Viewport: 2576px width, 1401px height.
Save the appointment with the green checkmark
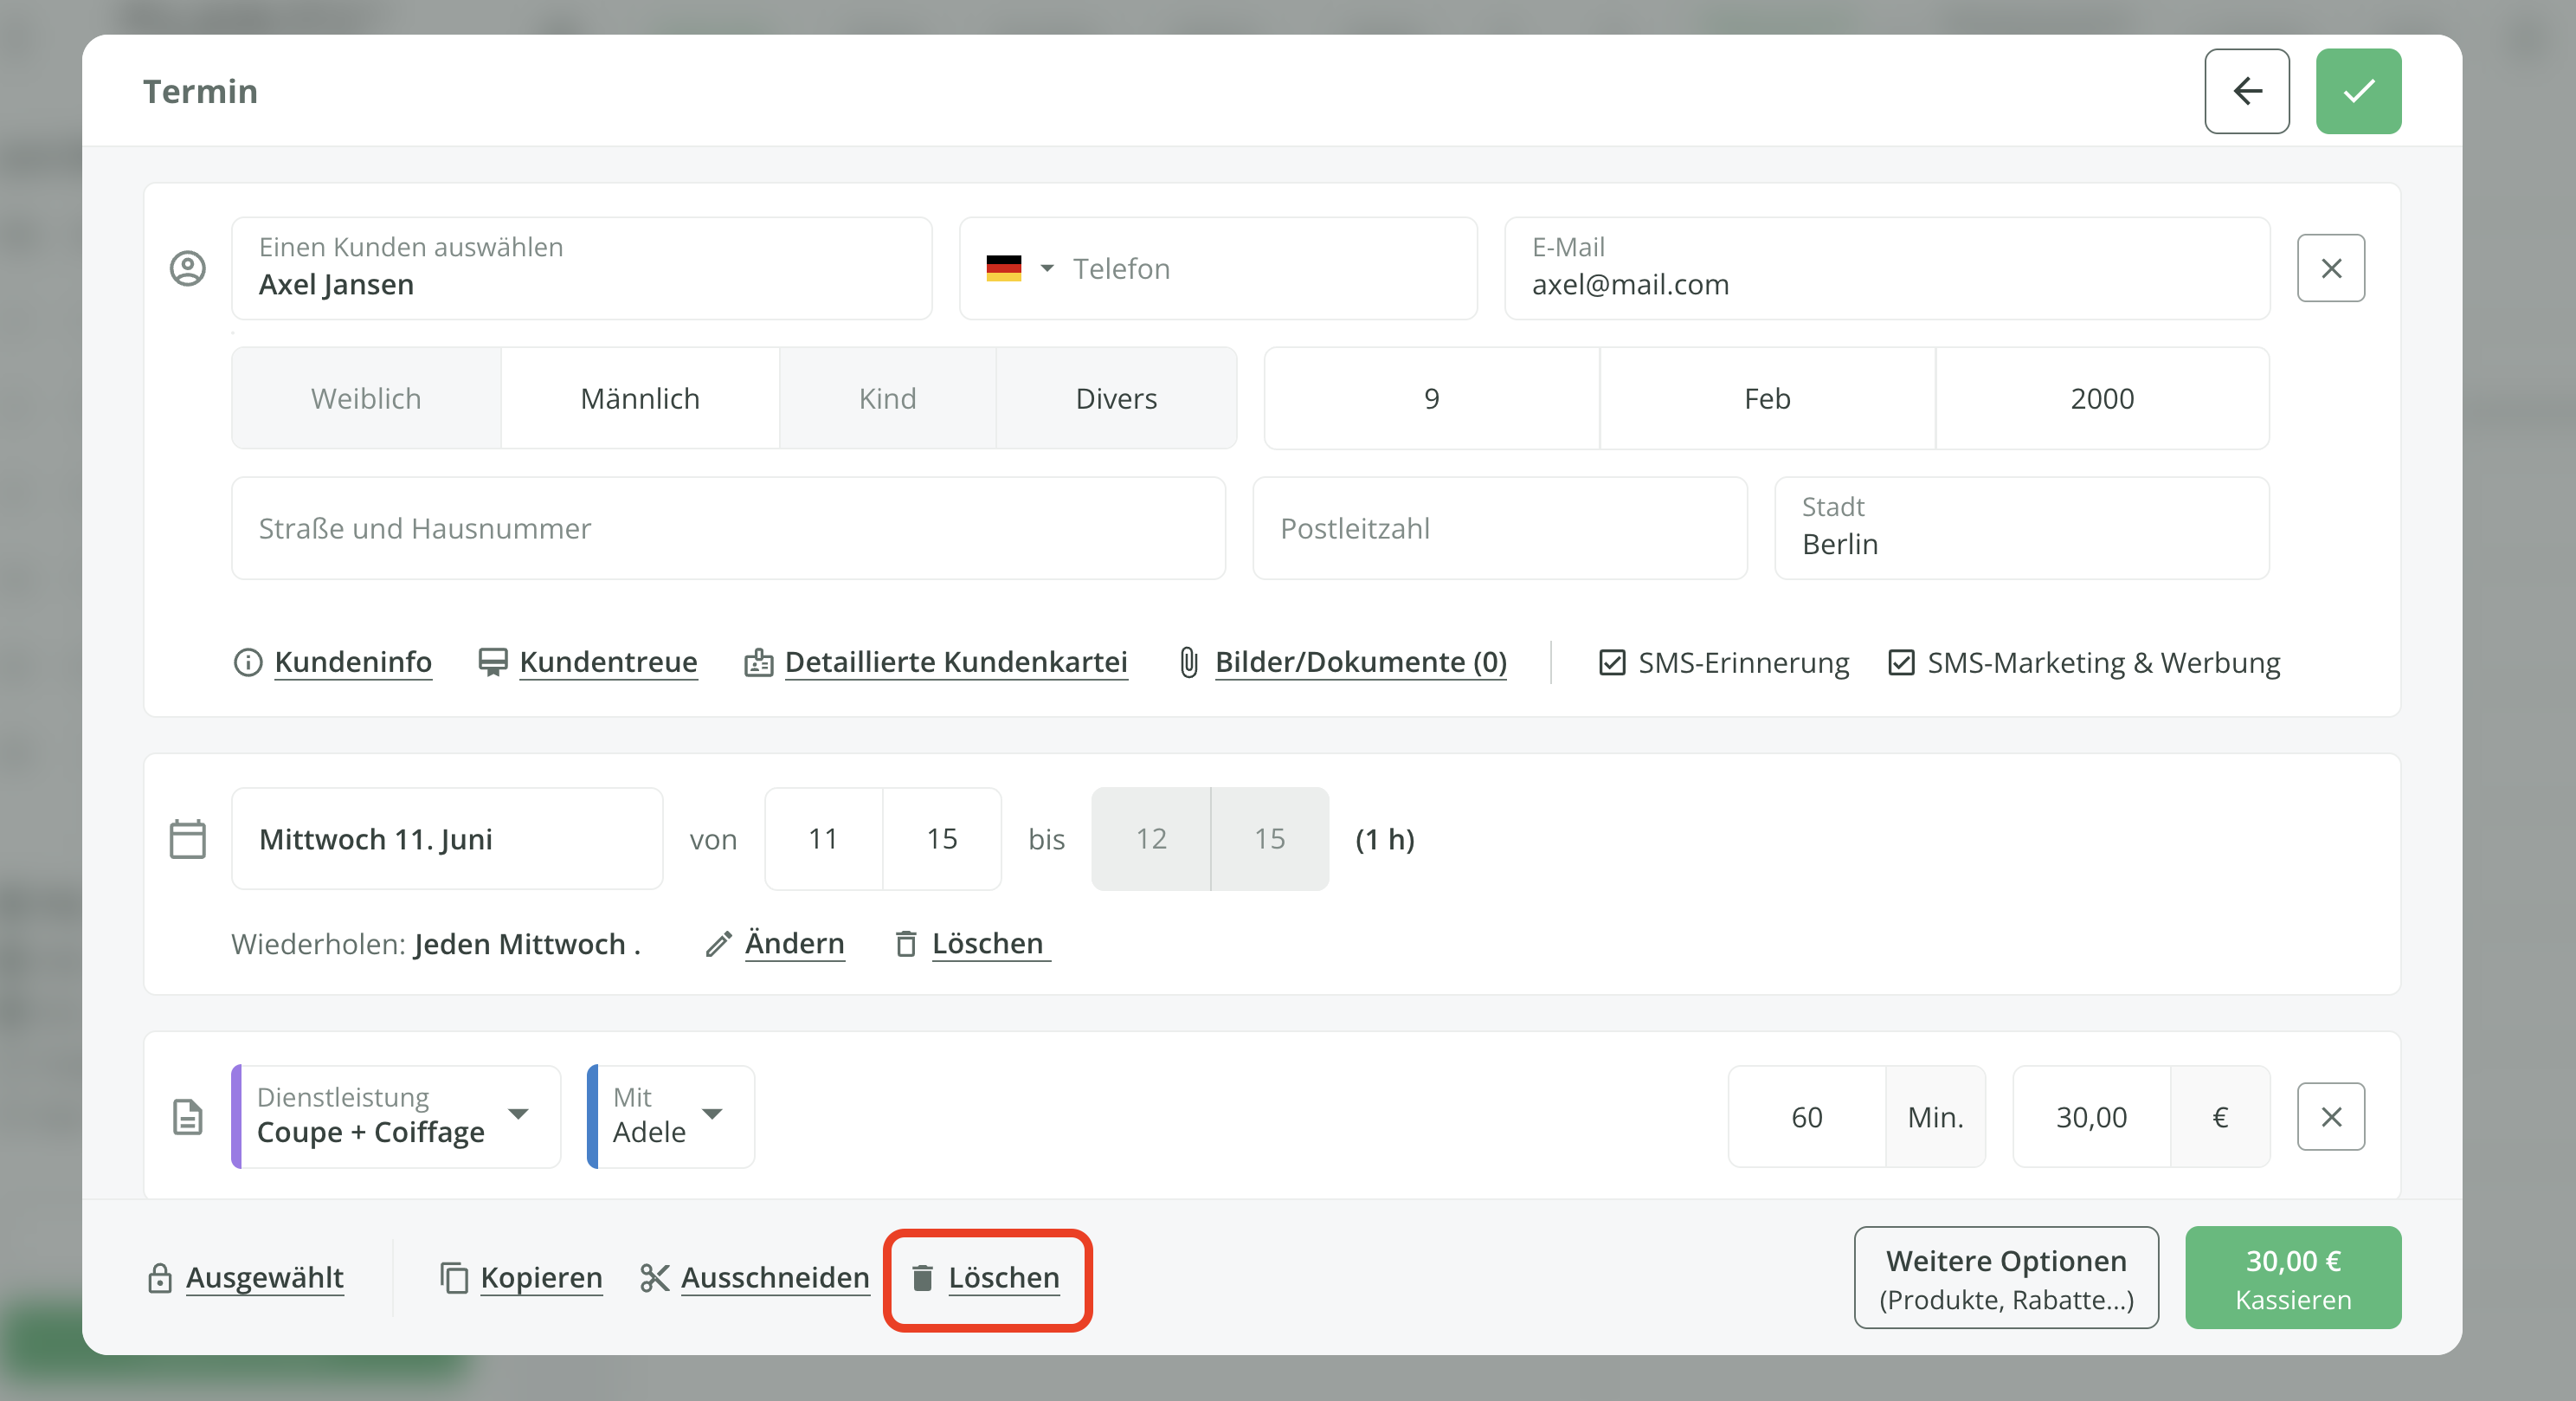tap(2359, 91)
